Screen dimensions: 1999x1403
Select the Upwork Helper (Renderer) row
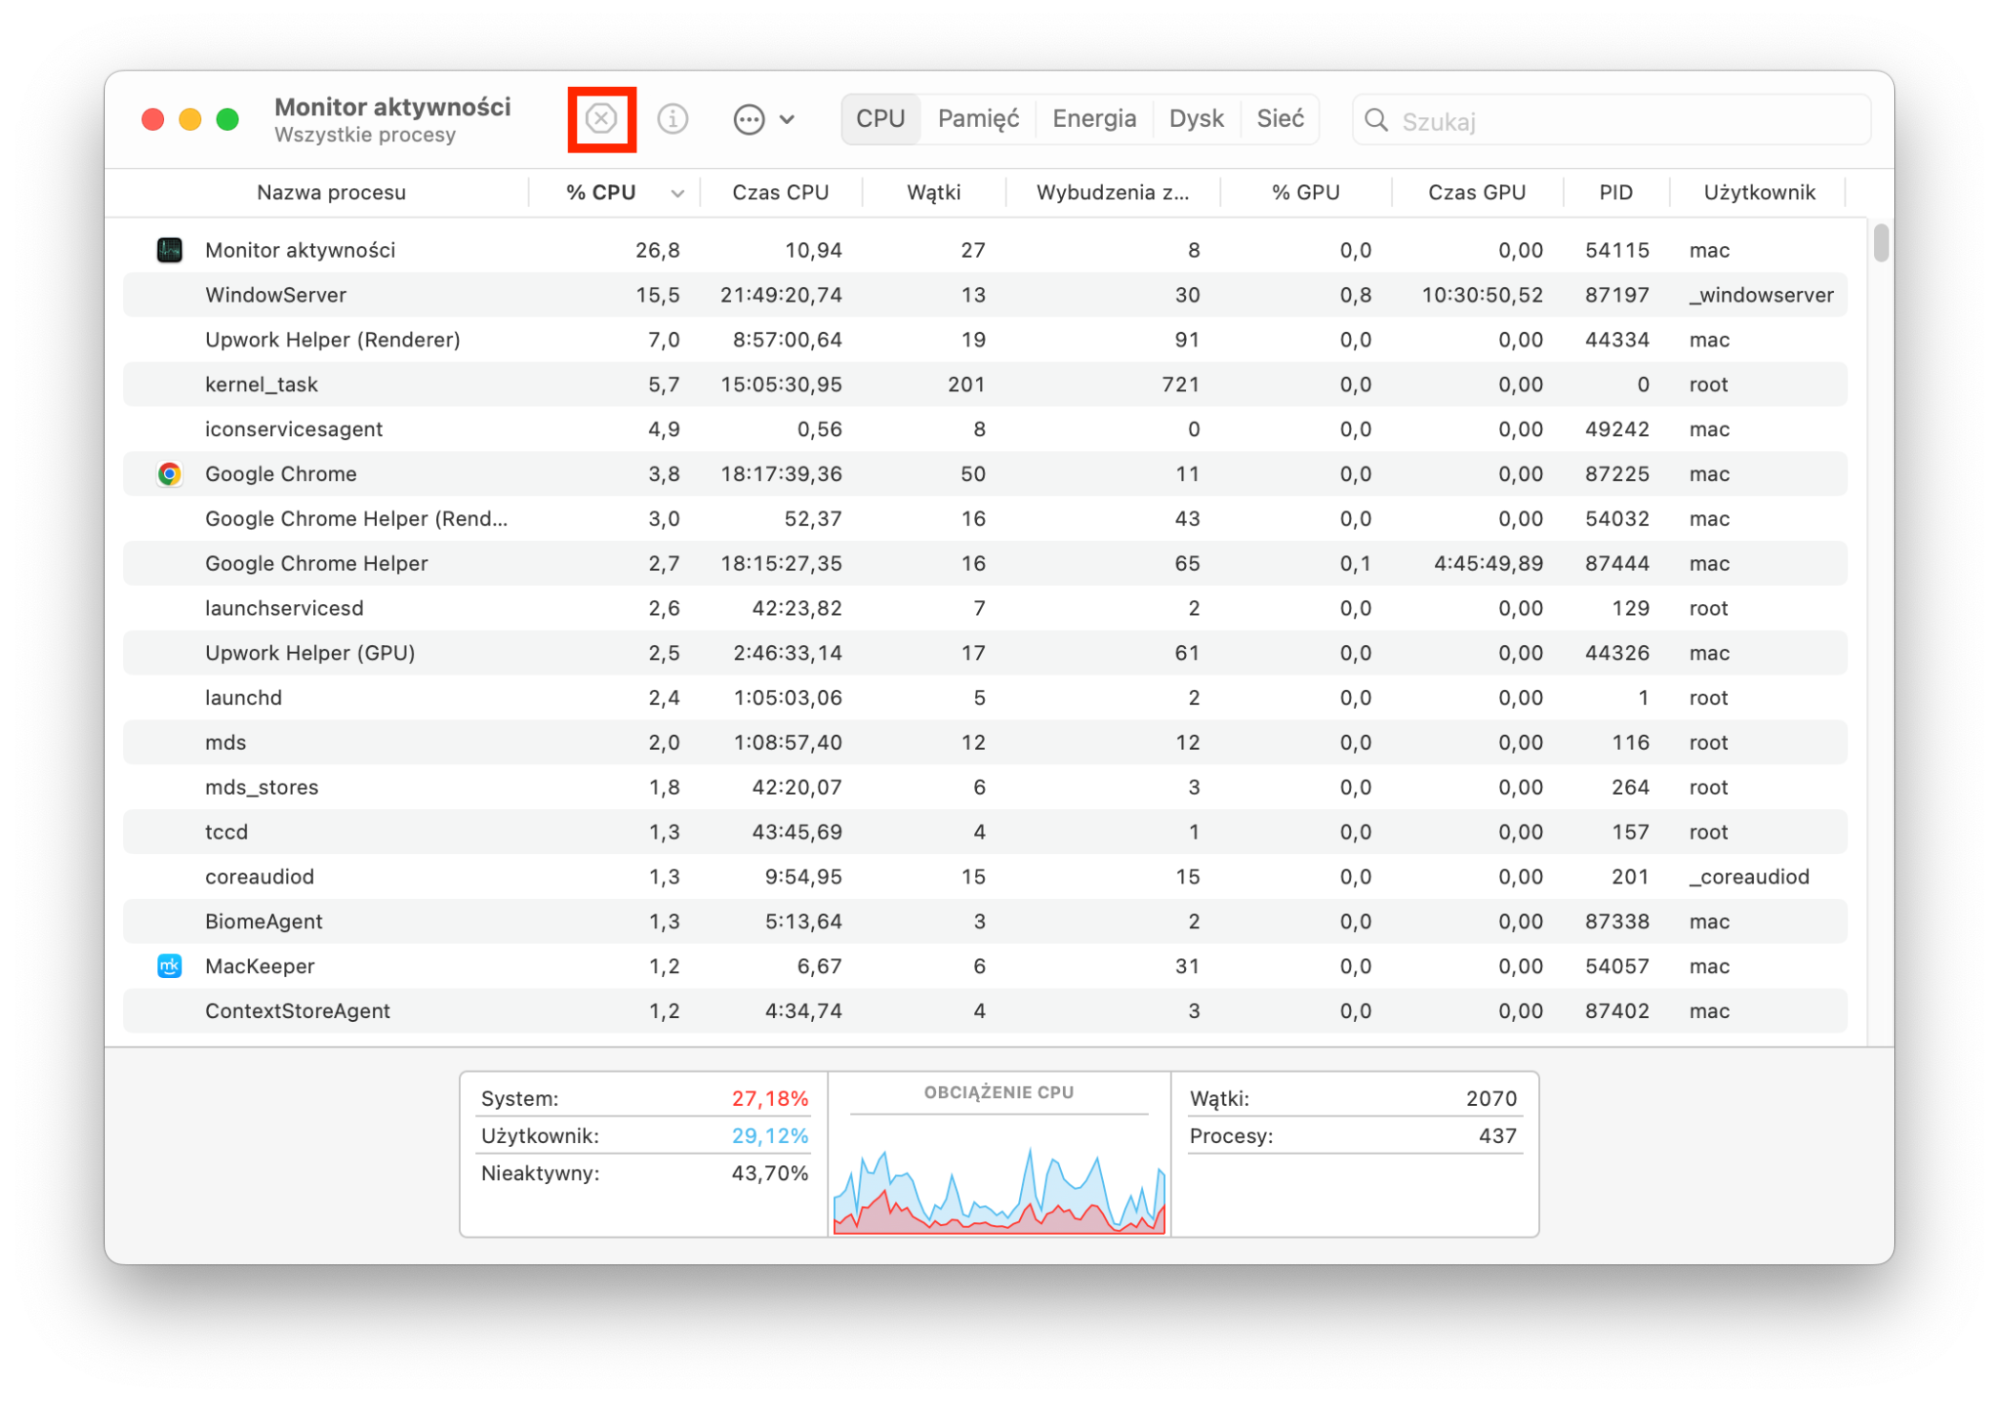click(x=985, y=340)
